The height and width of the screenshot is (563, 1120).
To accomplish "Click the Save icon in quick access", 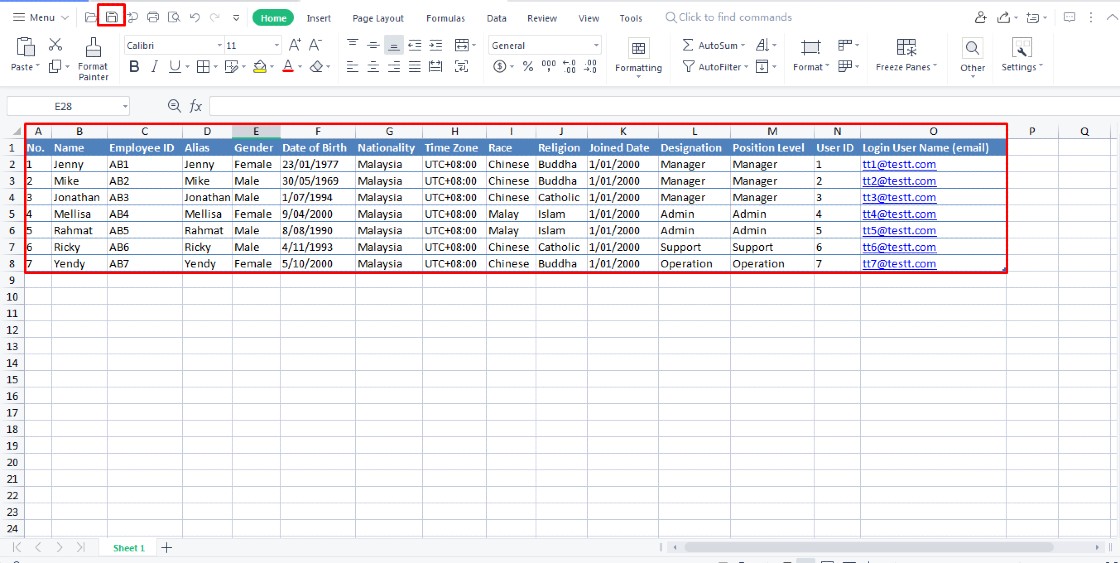I will (111, 17).
